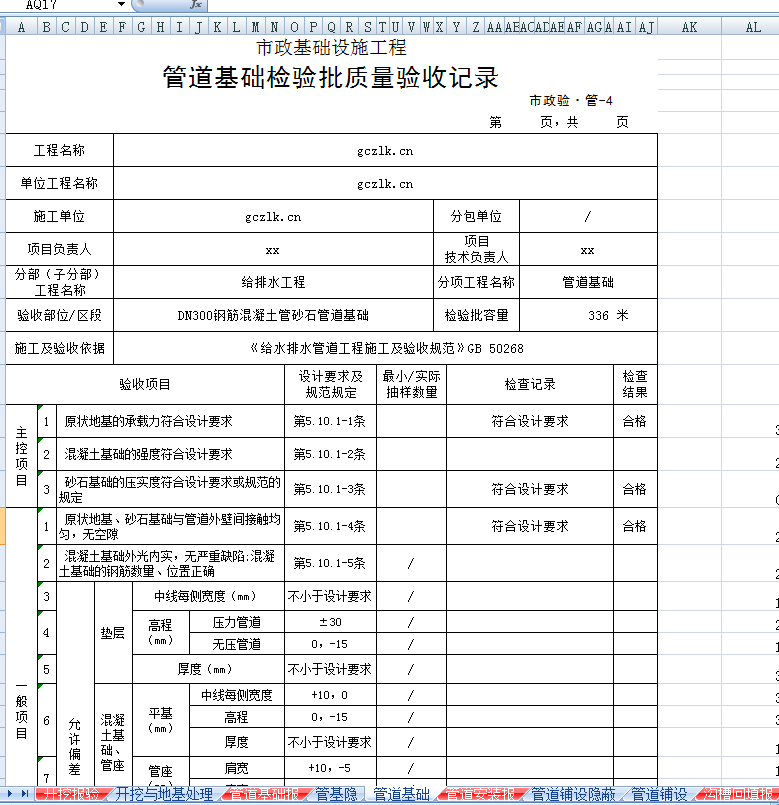The width and height of the screenshot is (779, 805).
Task: Select the 项目负责人 label cell
Action: pyautogui.click(x=59, y=249)
